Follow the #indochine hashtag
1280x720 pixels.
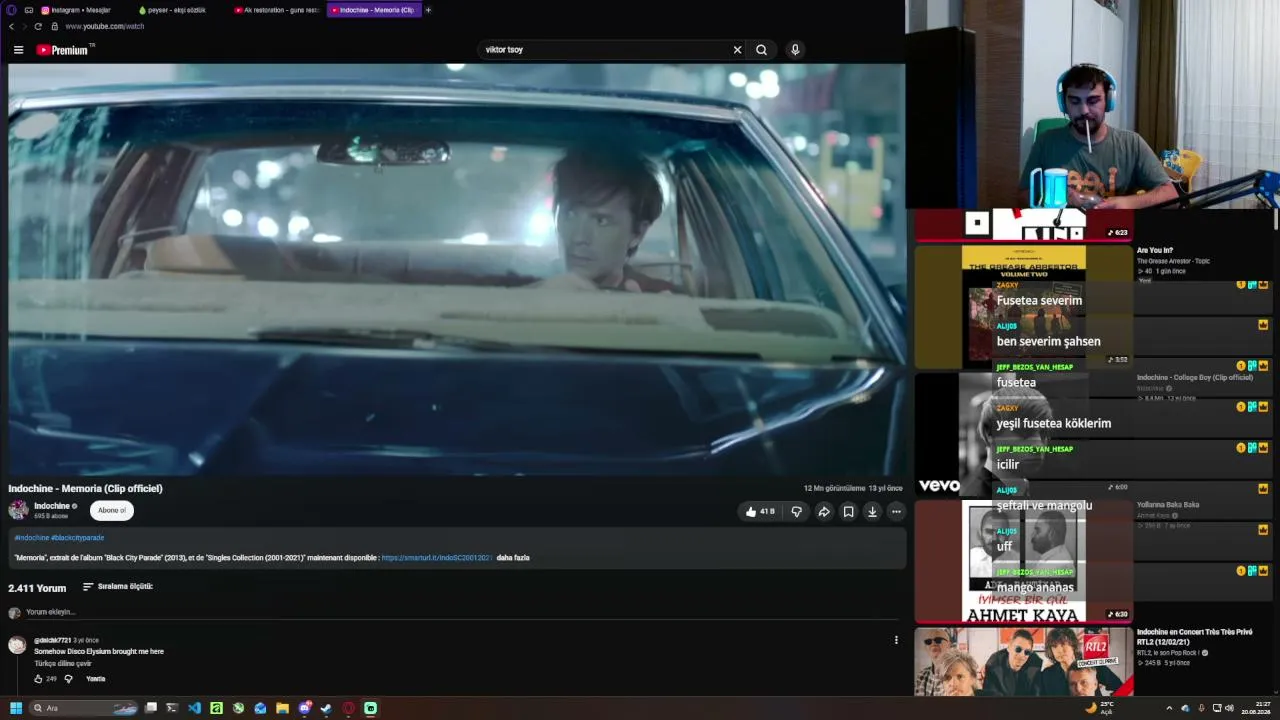31,538
